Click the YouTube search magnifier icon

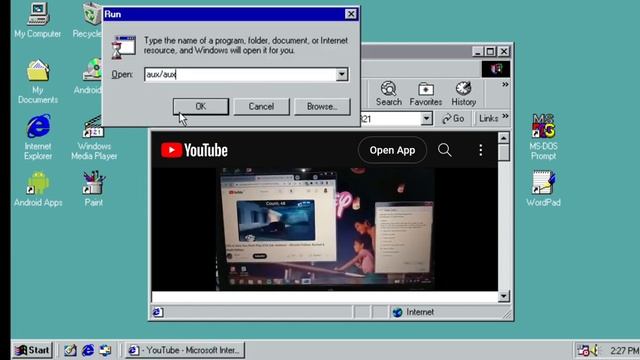point(444,150)
